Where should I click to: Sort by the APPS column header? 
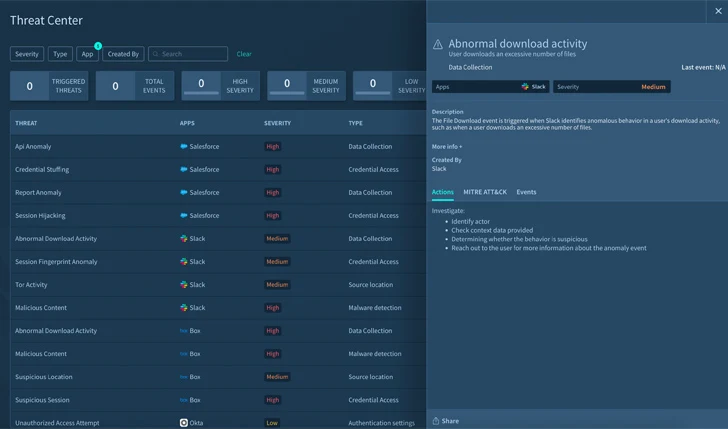pos(187,123)
